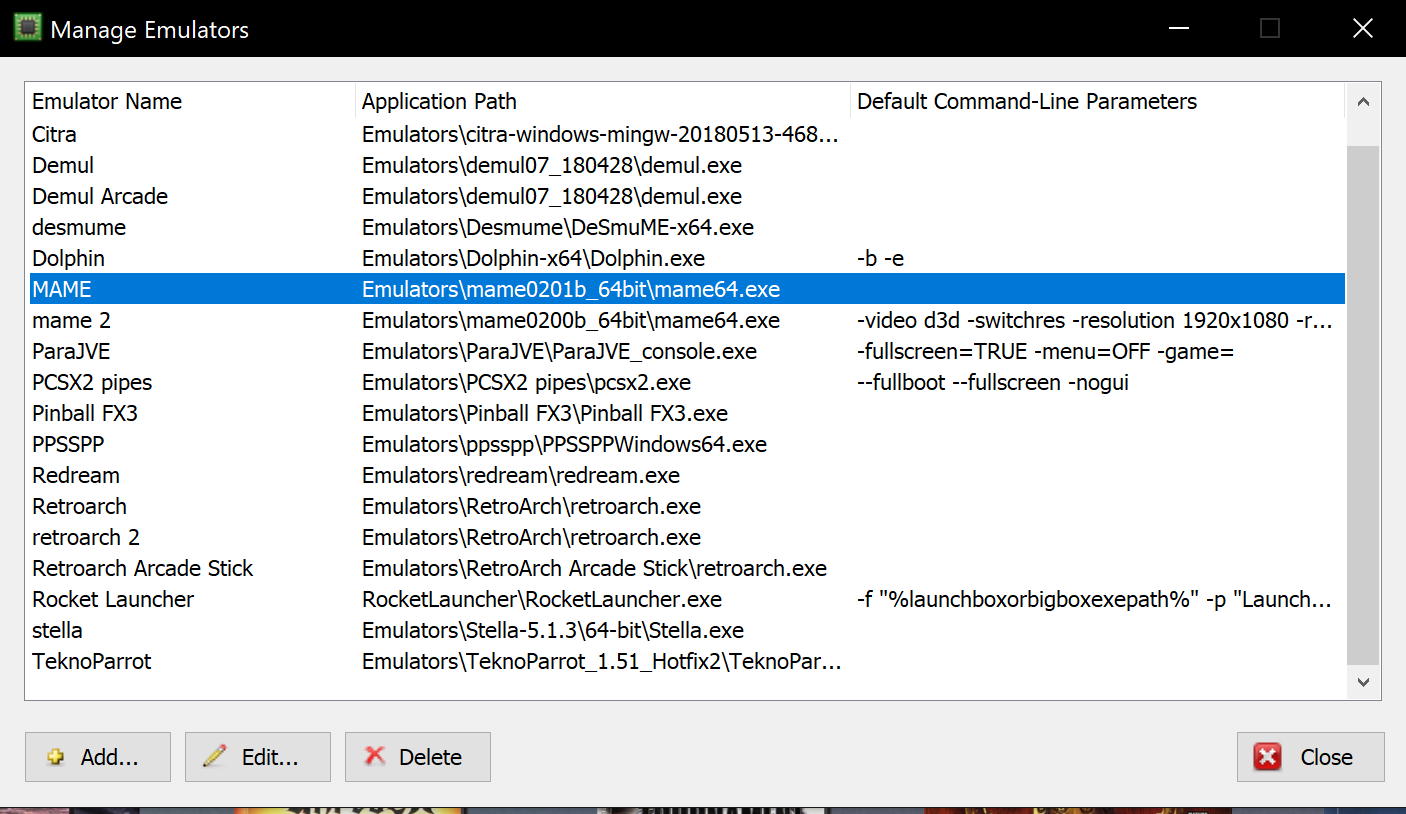Open the Edit... dialog for the selected emulator
Image resolution: width=1406 pixels, height=814 pixels.
[258, 757]
